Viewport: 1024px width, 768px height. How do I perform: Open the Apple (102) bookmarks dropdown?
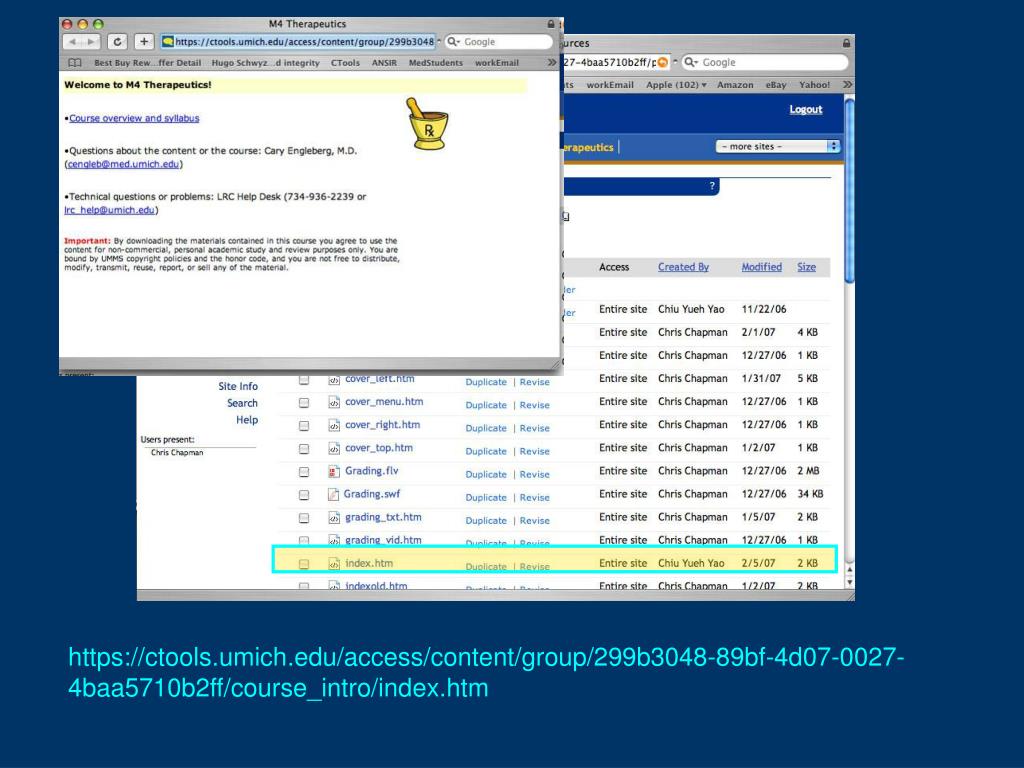[x=676, y=85]
